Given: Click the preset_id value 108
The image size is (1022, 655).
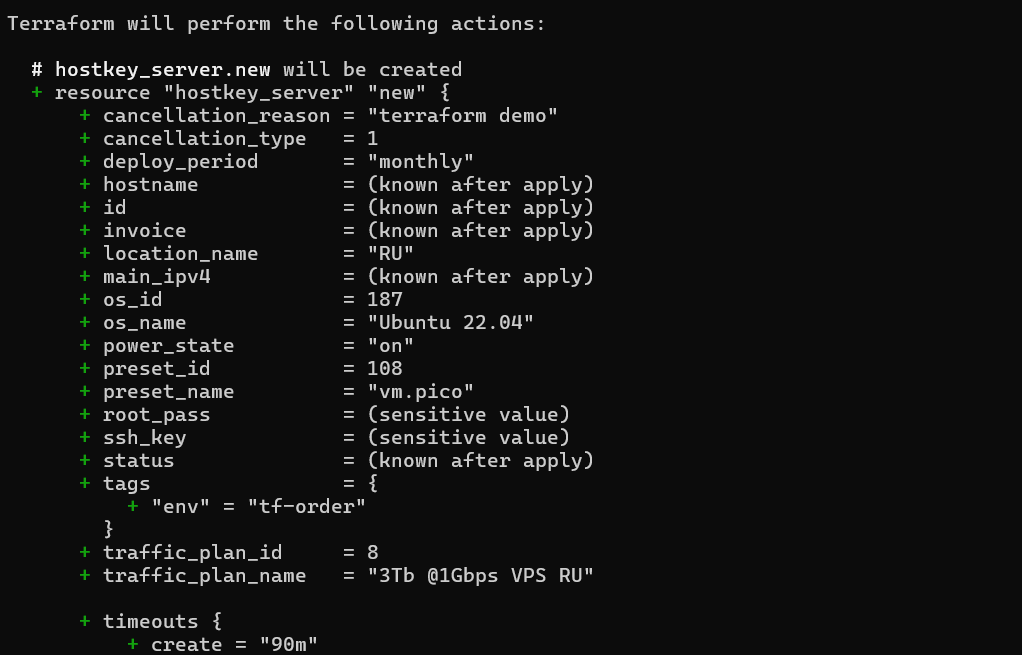Looking at the screenshot, I should (385, 368).
